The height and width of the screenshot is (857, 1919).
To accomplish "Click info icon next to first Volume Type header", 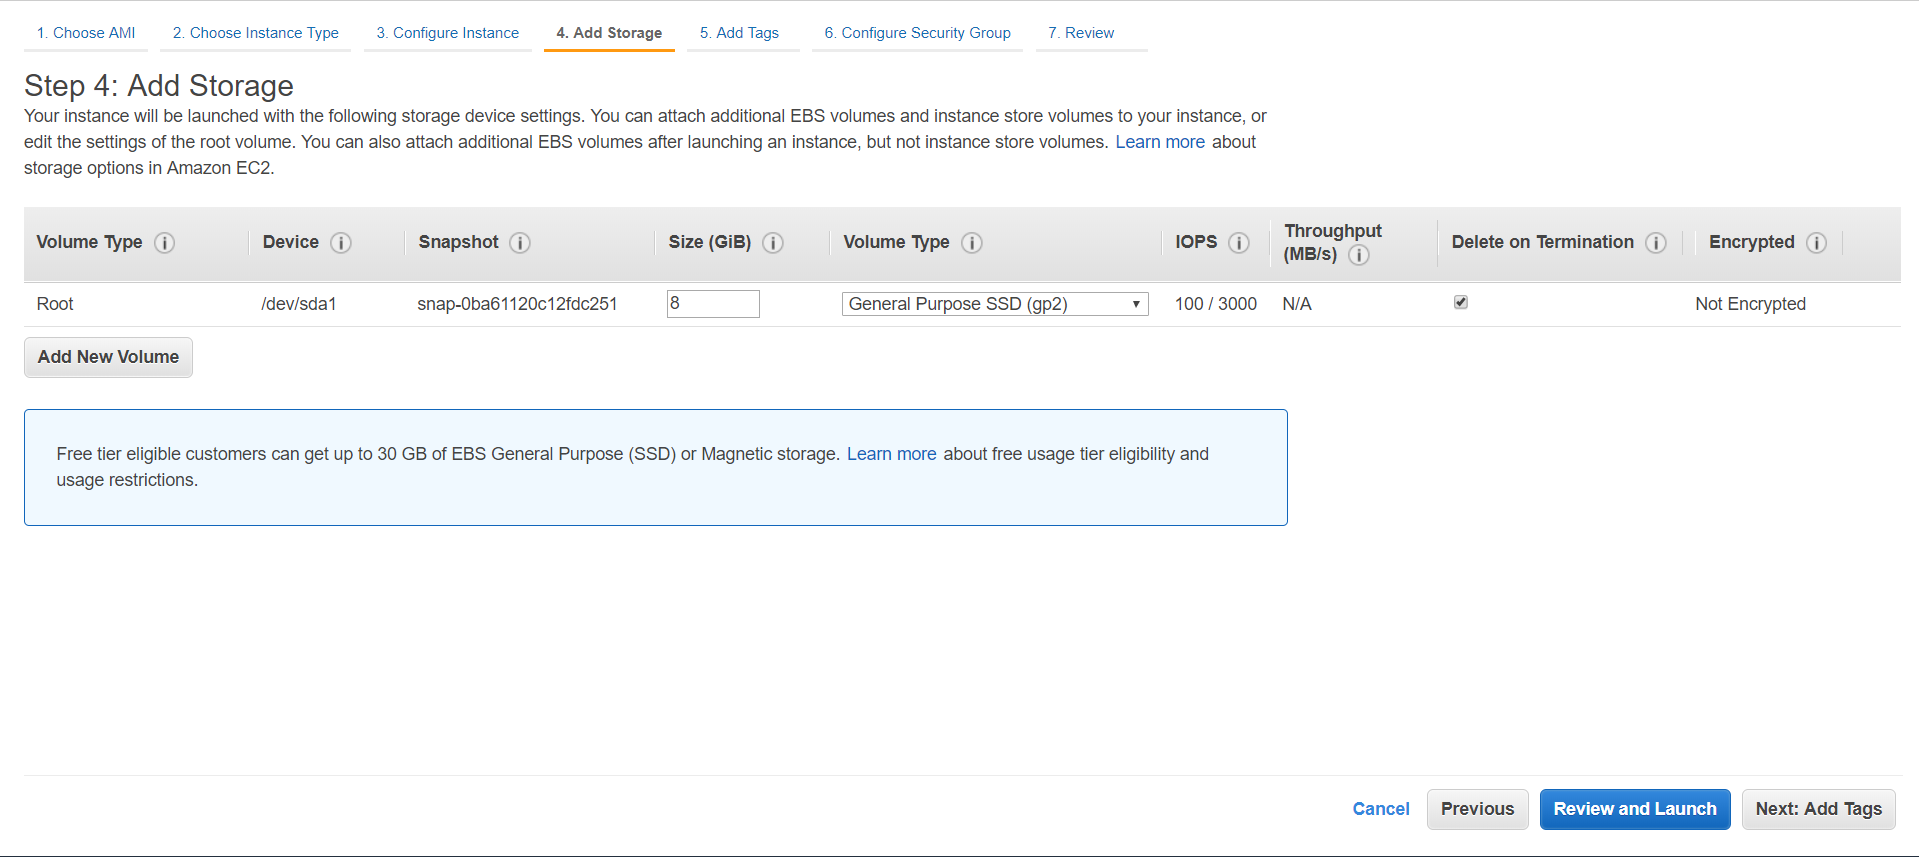I will [165, 243].
